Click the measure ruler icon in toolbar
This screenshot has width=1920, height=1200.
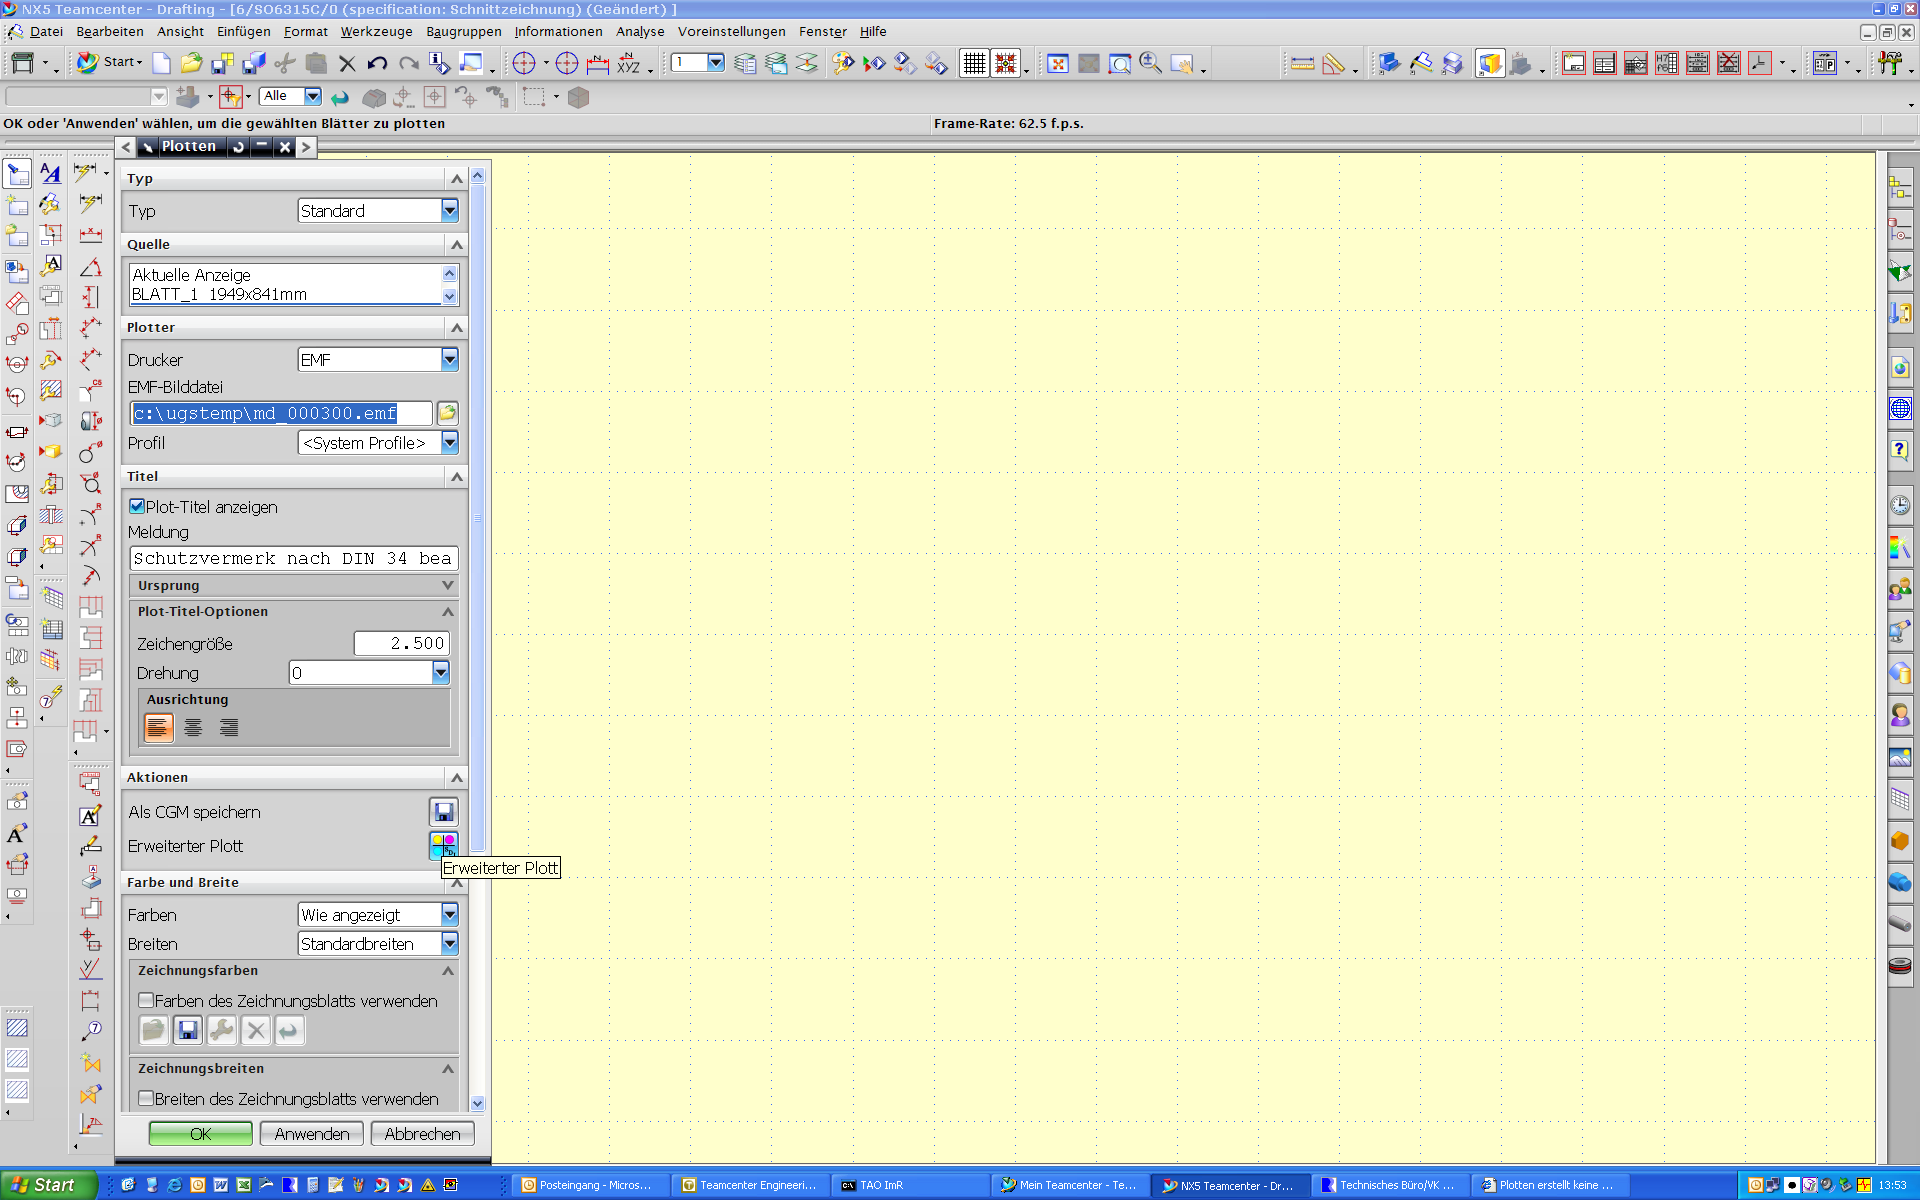pyautogui.click(x=1302, y=64)
